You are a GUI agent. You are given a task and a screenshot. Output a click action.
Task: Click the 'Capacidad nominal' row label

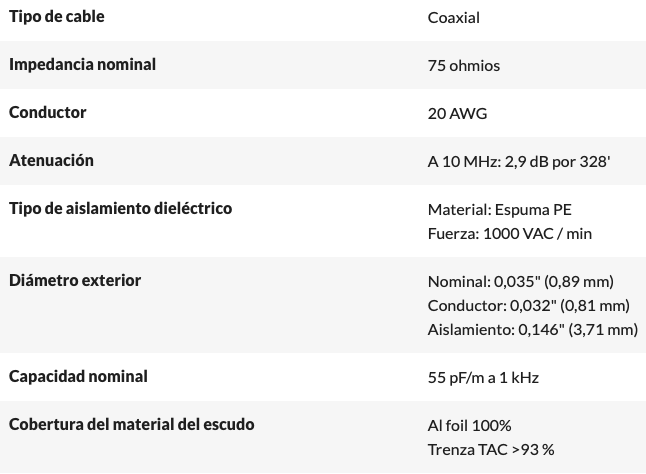(x=78, y=377)
